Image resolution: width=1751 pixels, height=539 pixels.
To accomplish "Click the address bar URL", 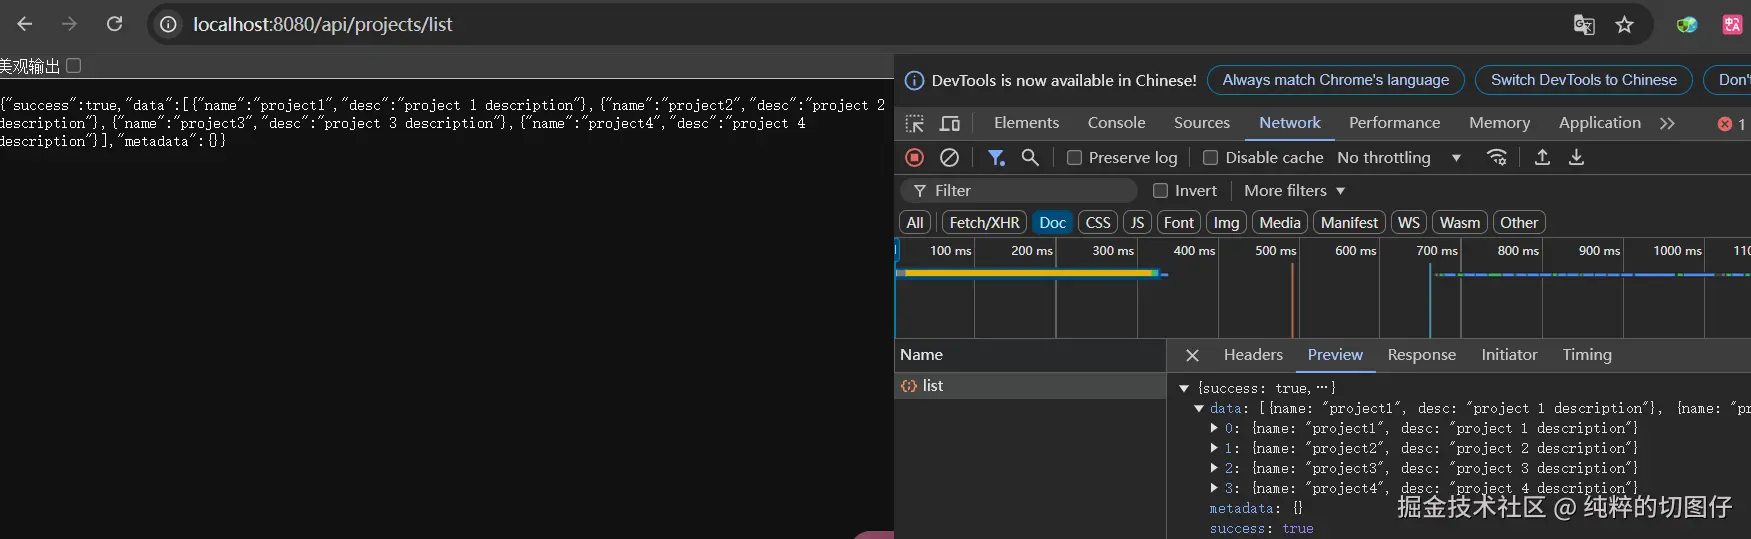I will click(322, 24).
